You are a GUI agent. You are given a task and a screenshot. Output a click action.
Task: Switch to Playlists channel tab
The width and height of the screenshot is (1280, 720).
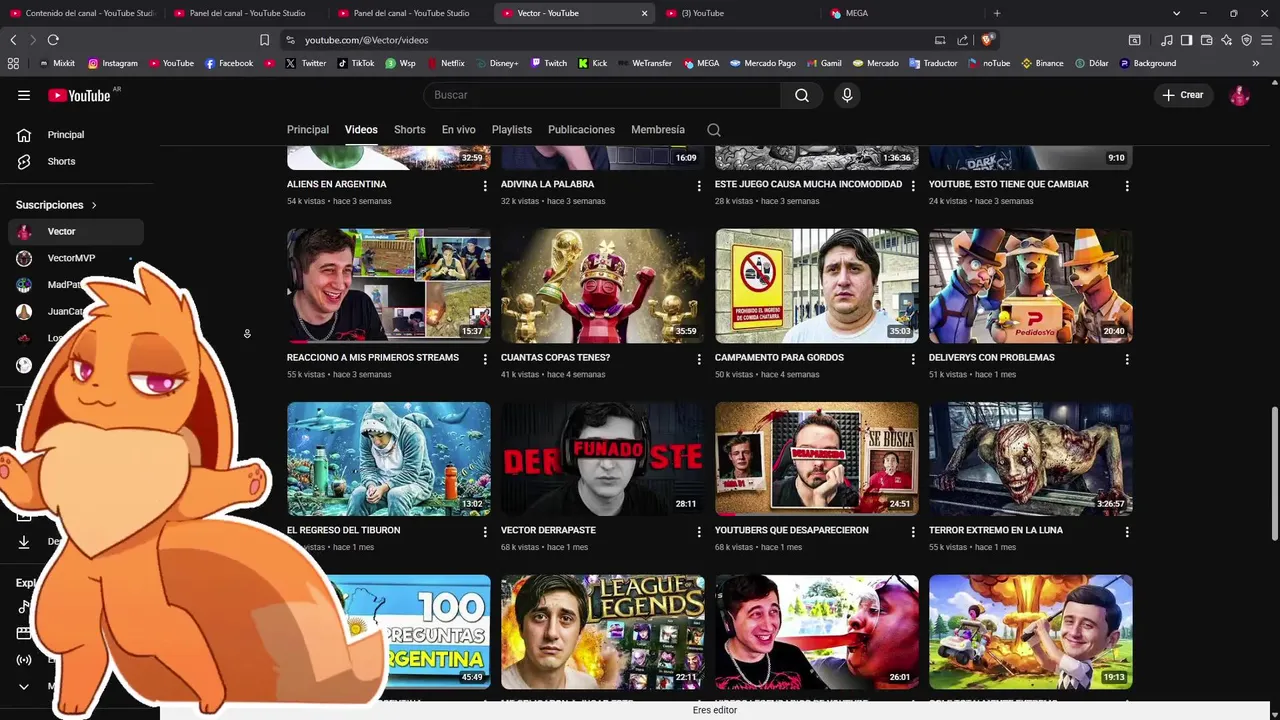512,130
